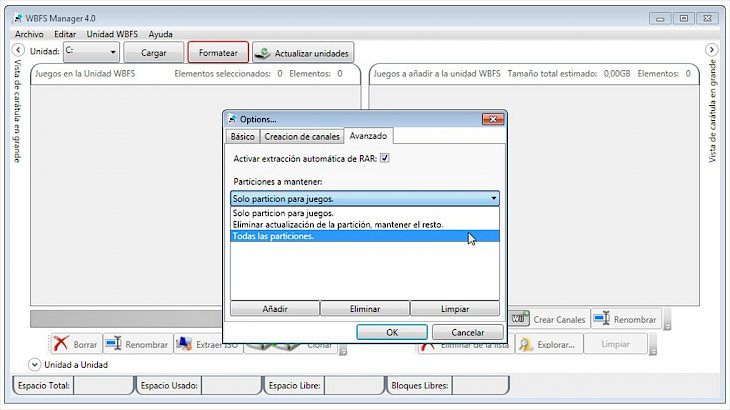Expand the left cover view arrow
Image resolution: width=730 pixels, height=410 pixels.
[x=18, y=50]
